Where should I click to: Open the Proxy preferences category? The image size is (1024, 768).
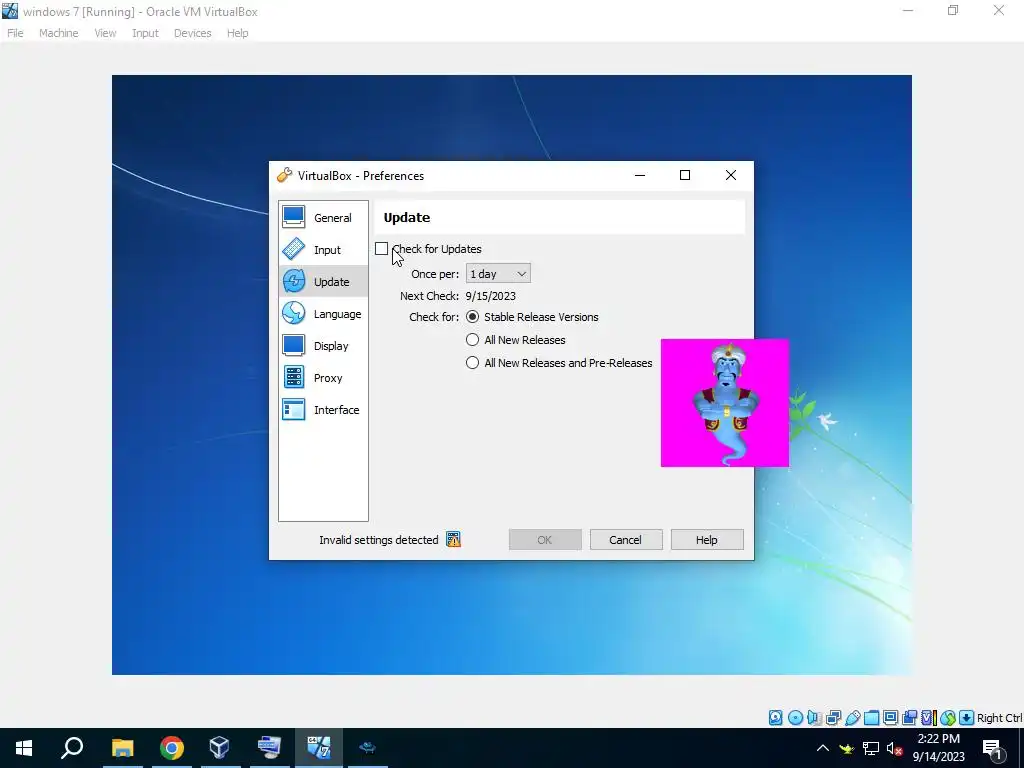pyautogui.click(x=323, y=377)
